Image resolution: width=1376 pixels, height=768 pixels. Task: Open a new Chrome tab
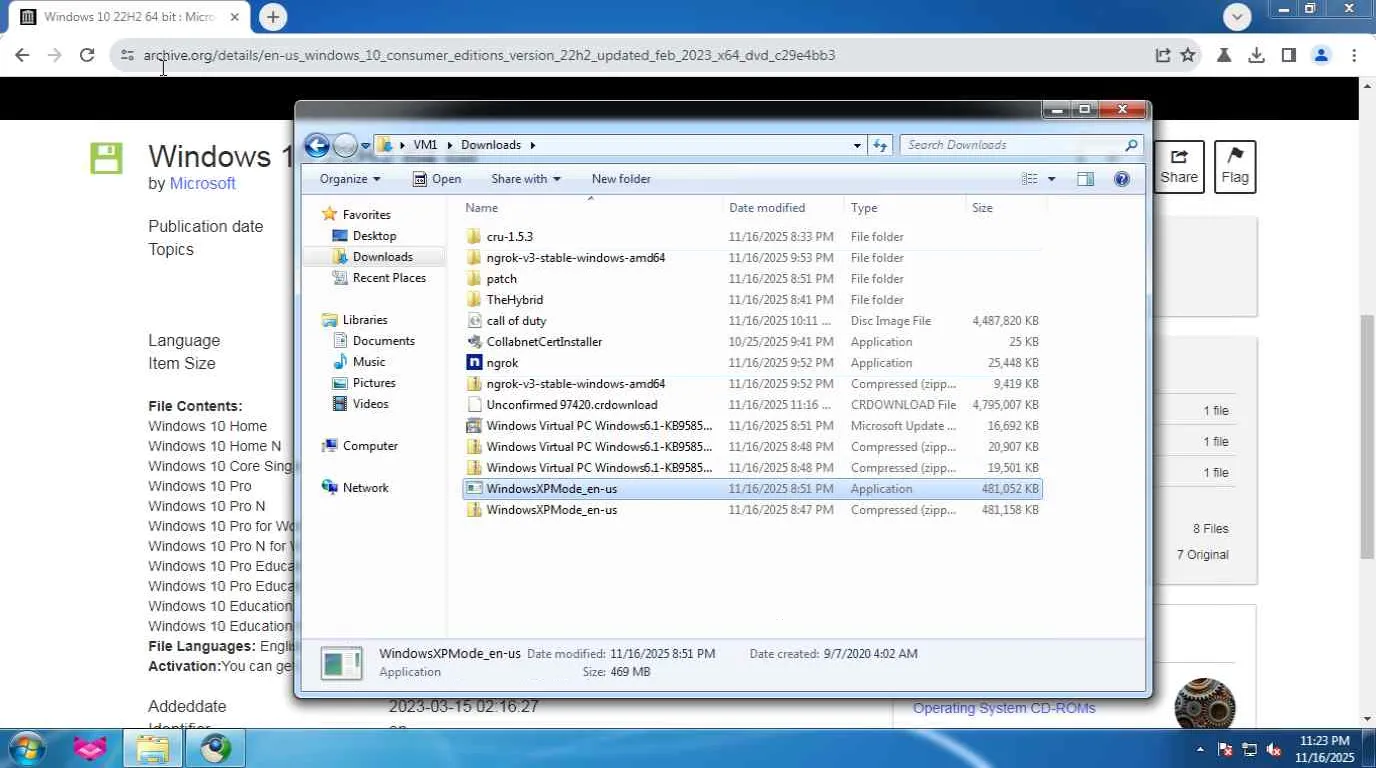tap(272, 17)
